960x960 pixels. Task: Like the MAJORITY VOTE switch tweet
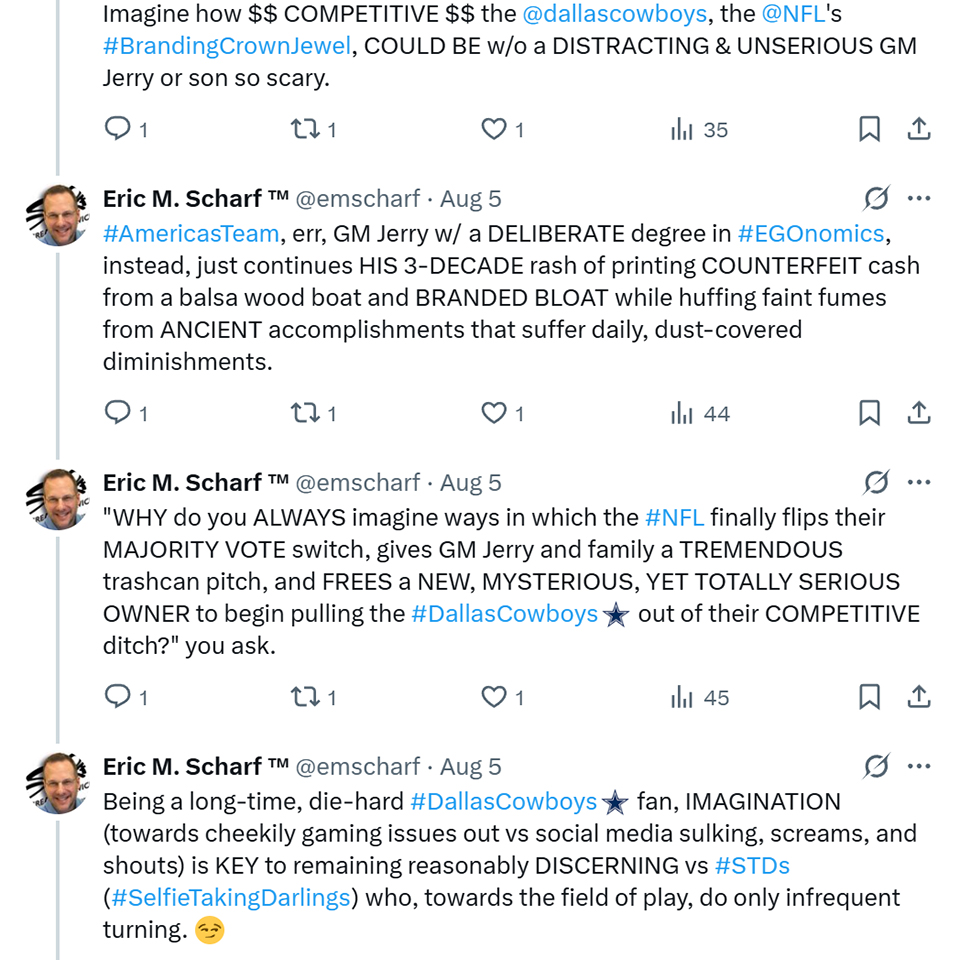click(x=494, y=697)
